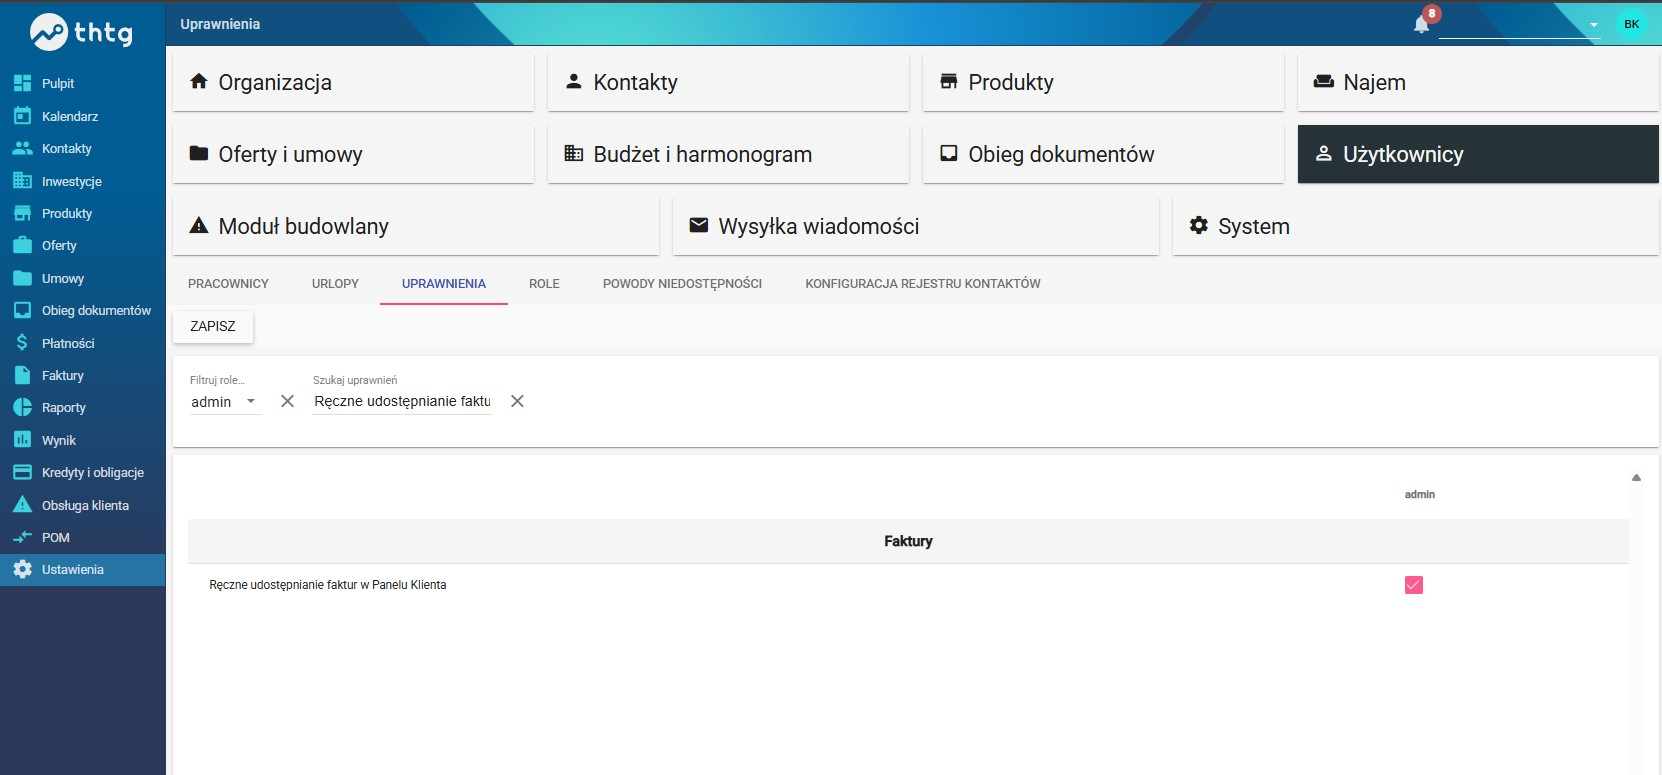Click the Szukaj uprawnień search input
This screenshot has height=775, width=1662.
click(402, 401)
